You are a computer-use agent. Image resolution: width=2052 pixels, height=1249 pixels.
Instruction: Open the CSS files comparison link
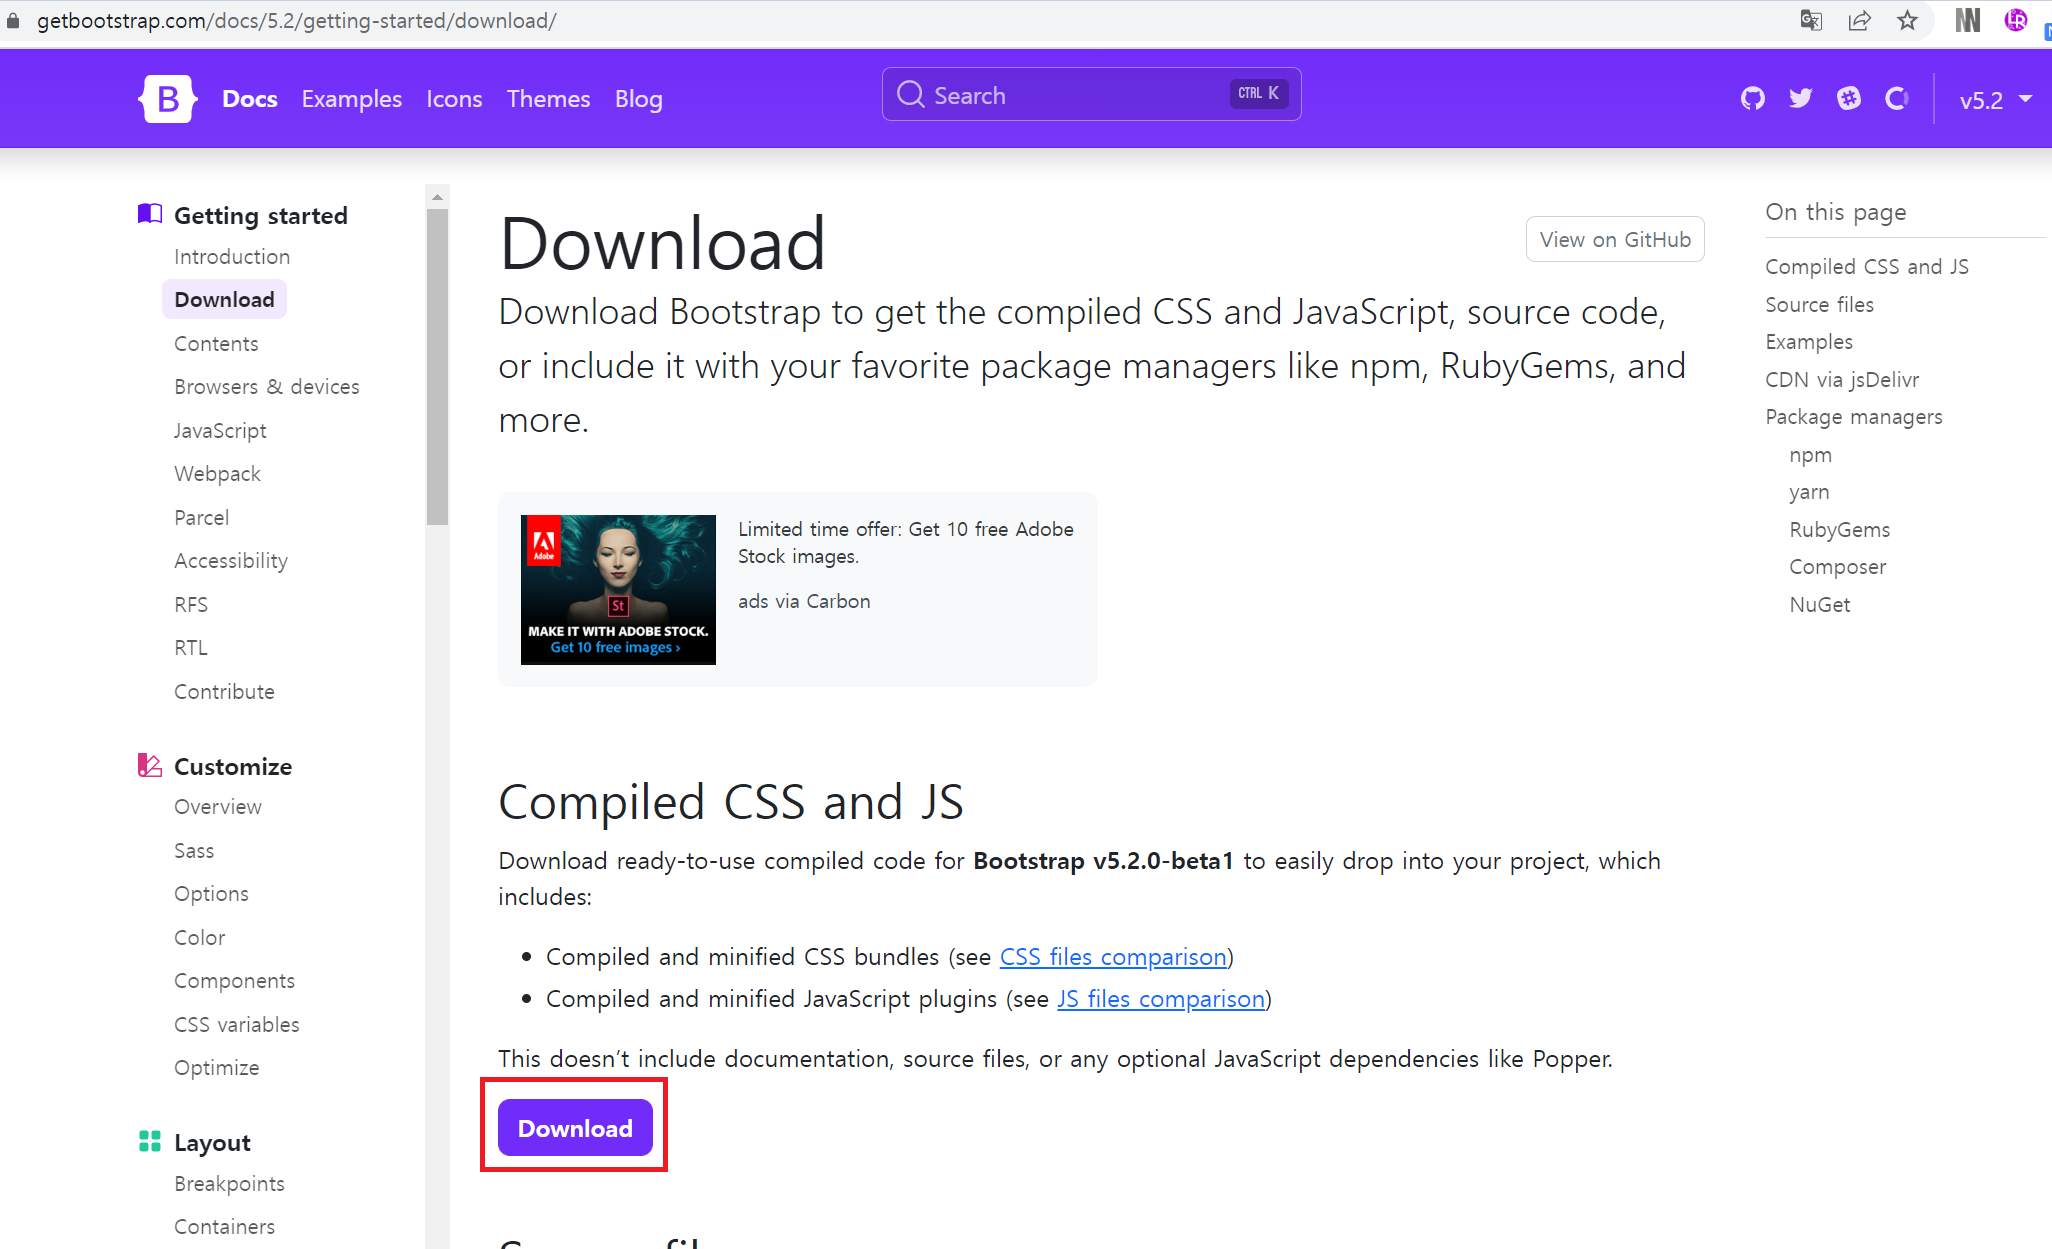pyautogui.click(x=1113, y=957)
